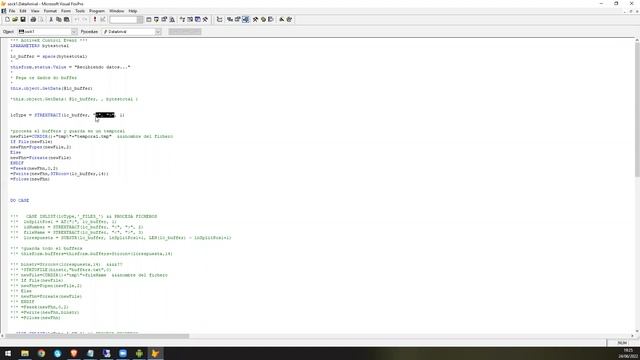Click the Open file toolbar icon
The width and height of the screenshot is (640, 360).
coord(15,19)
